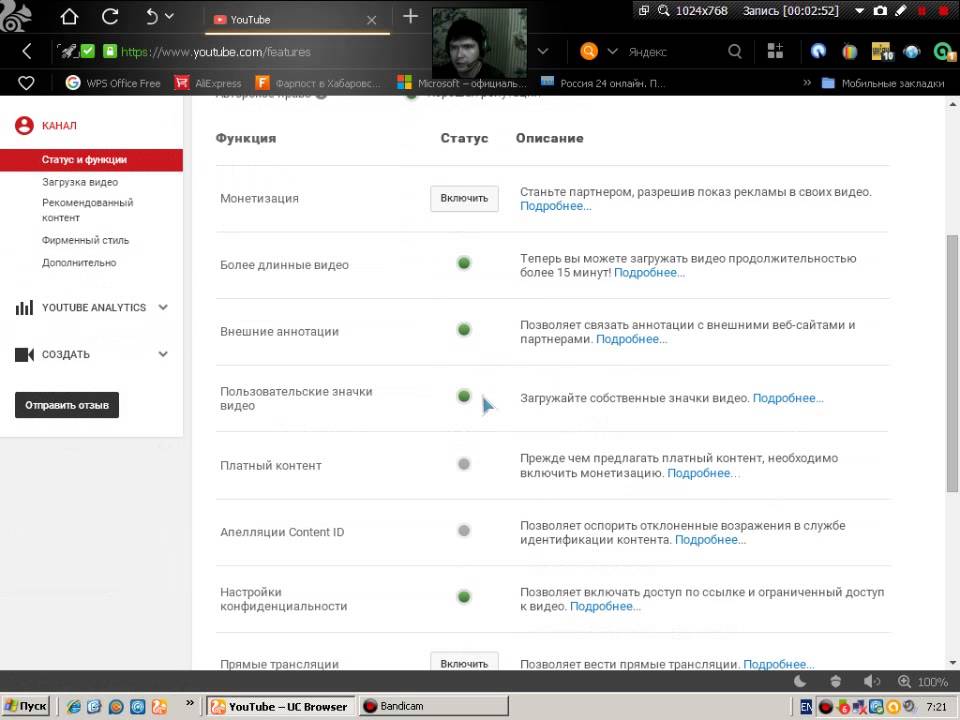This screenshot has height=720, width=960.
Task: Click grey status dot for Платный контент
Action: point(464,464)
